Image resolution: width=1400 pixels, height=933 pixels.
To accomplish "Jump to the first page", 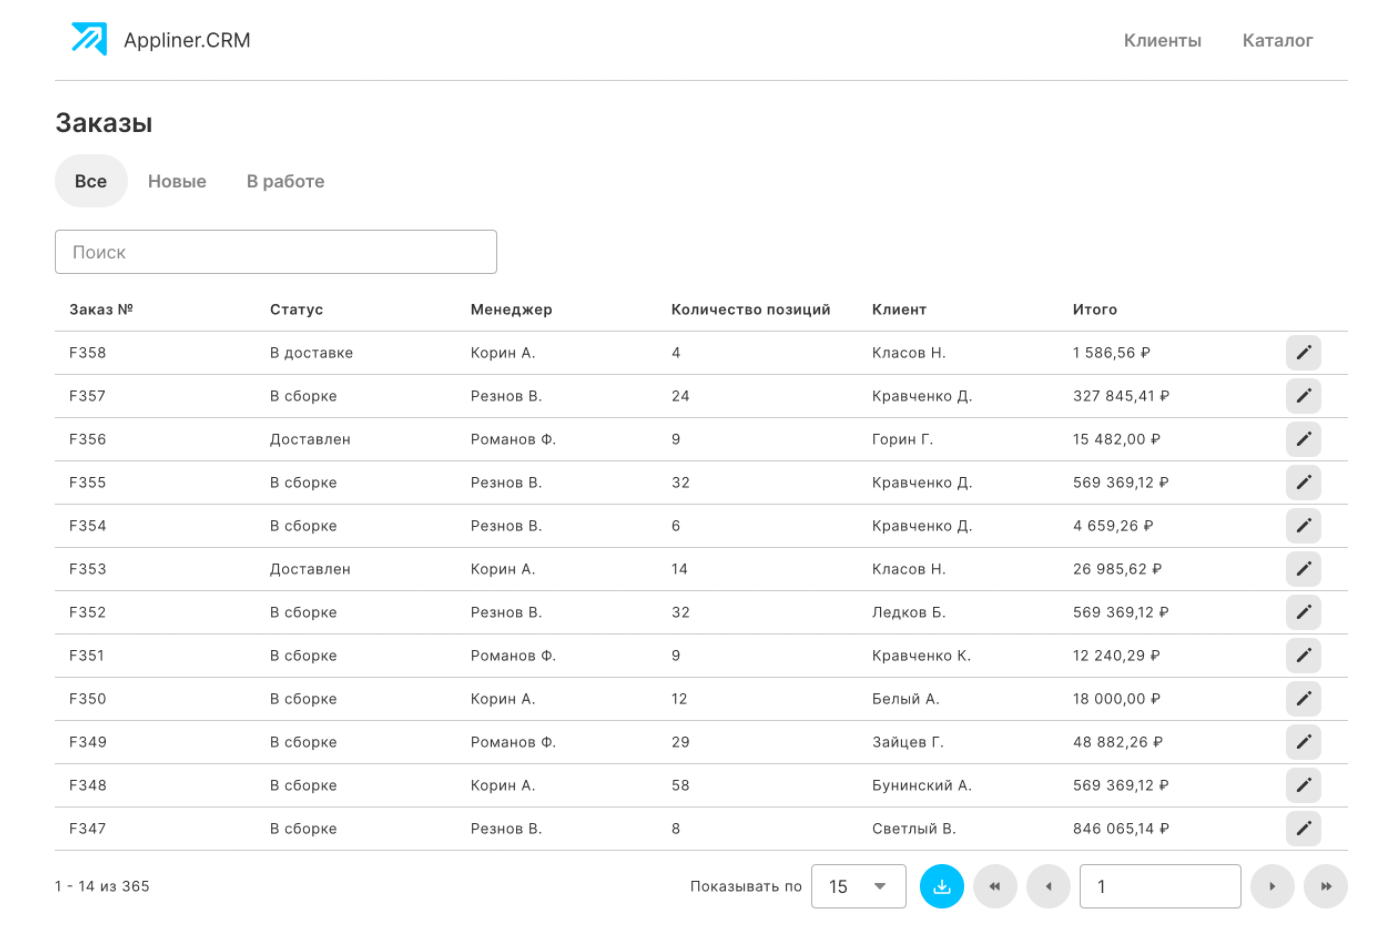I will point(995,886).
